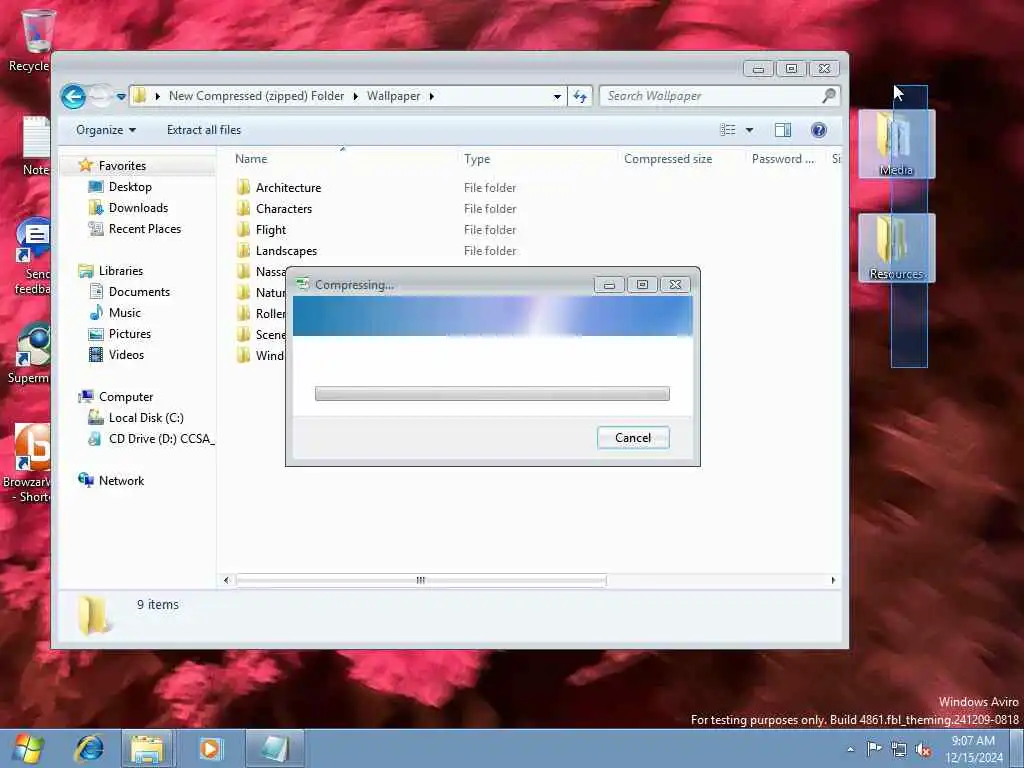Click the scroll right arrow in file list

pyautogui.click(x=833, y=580)
